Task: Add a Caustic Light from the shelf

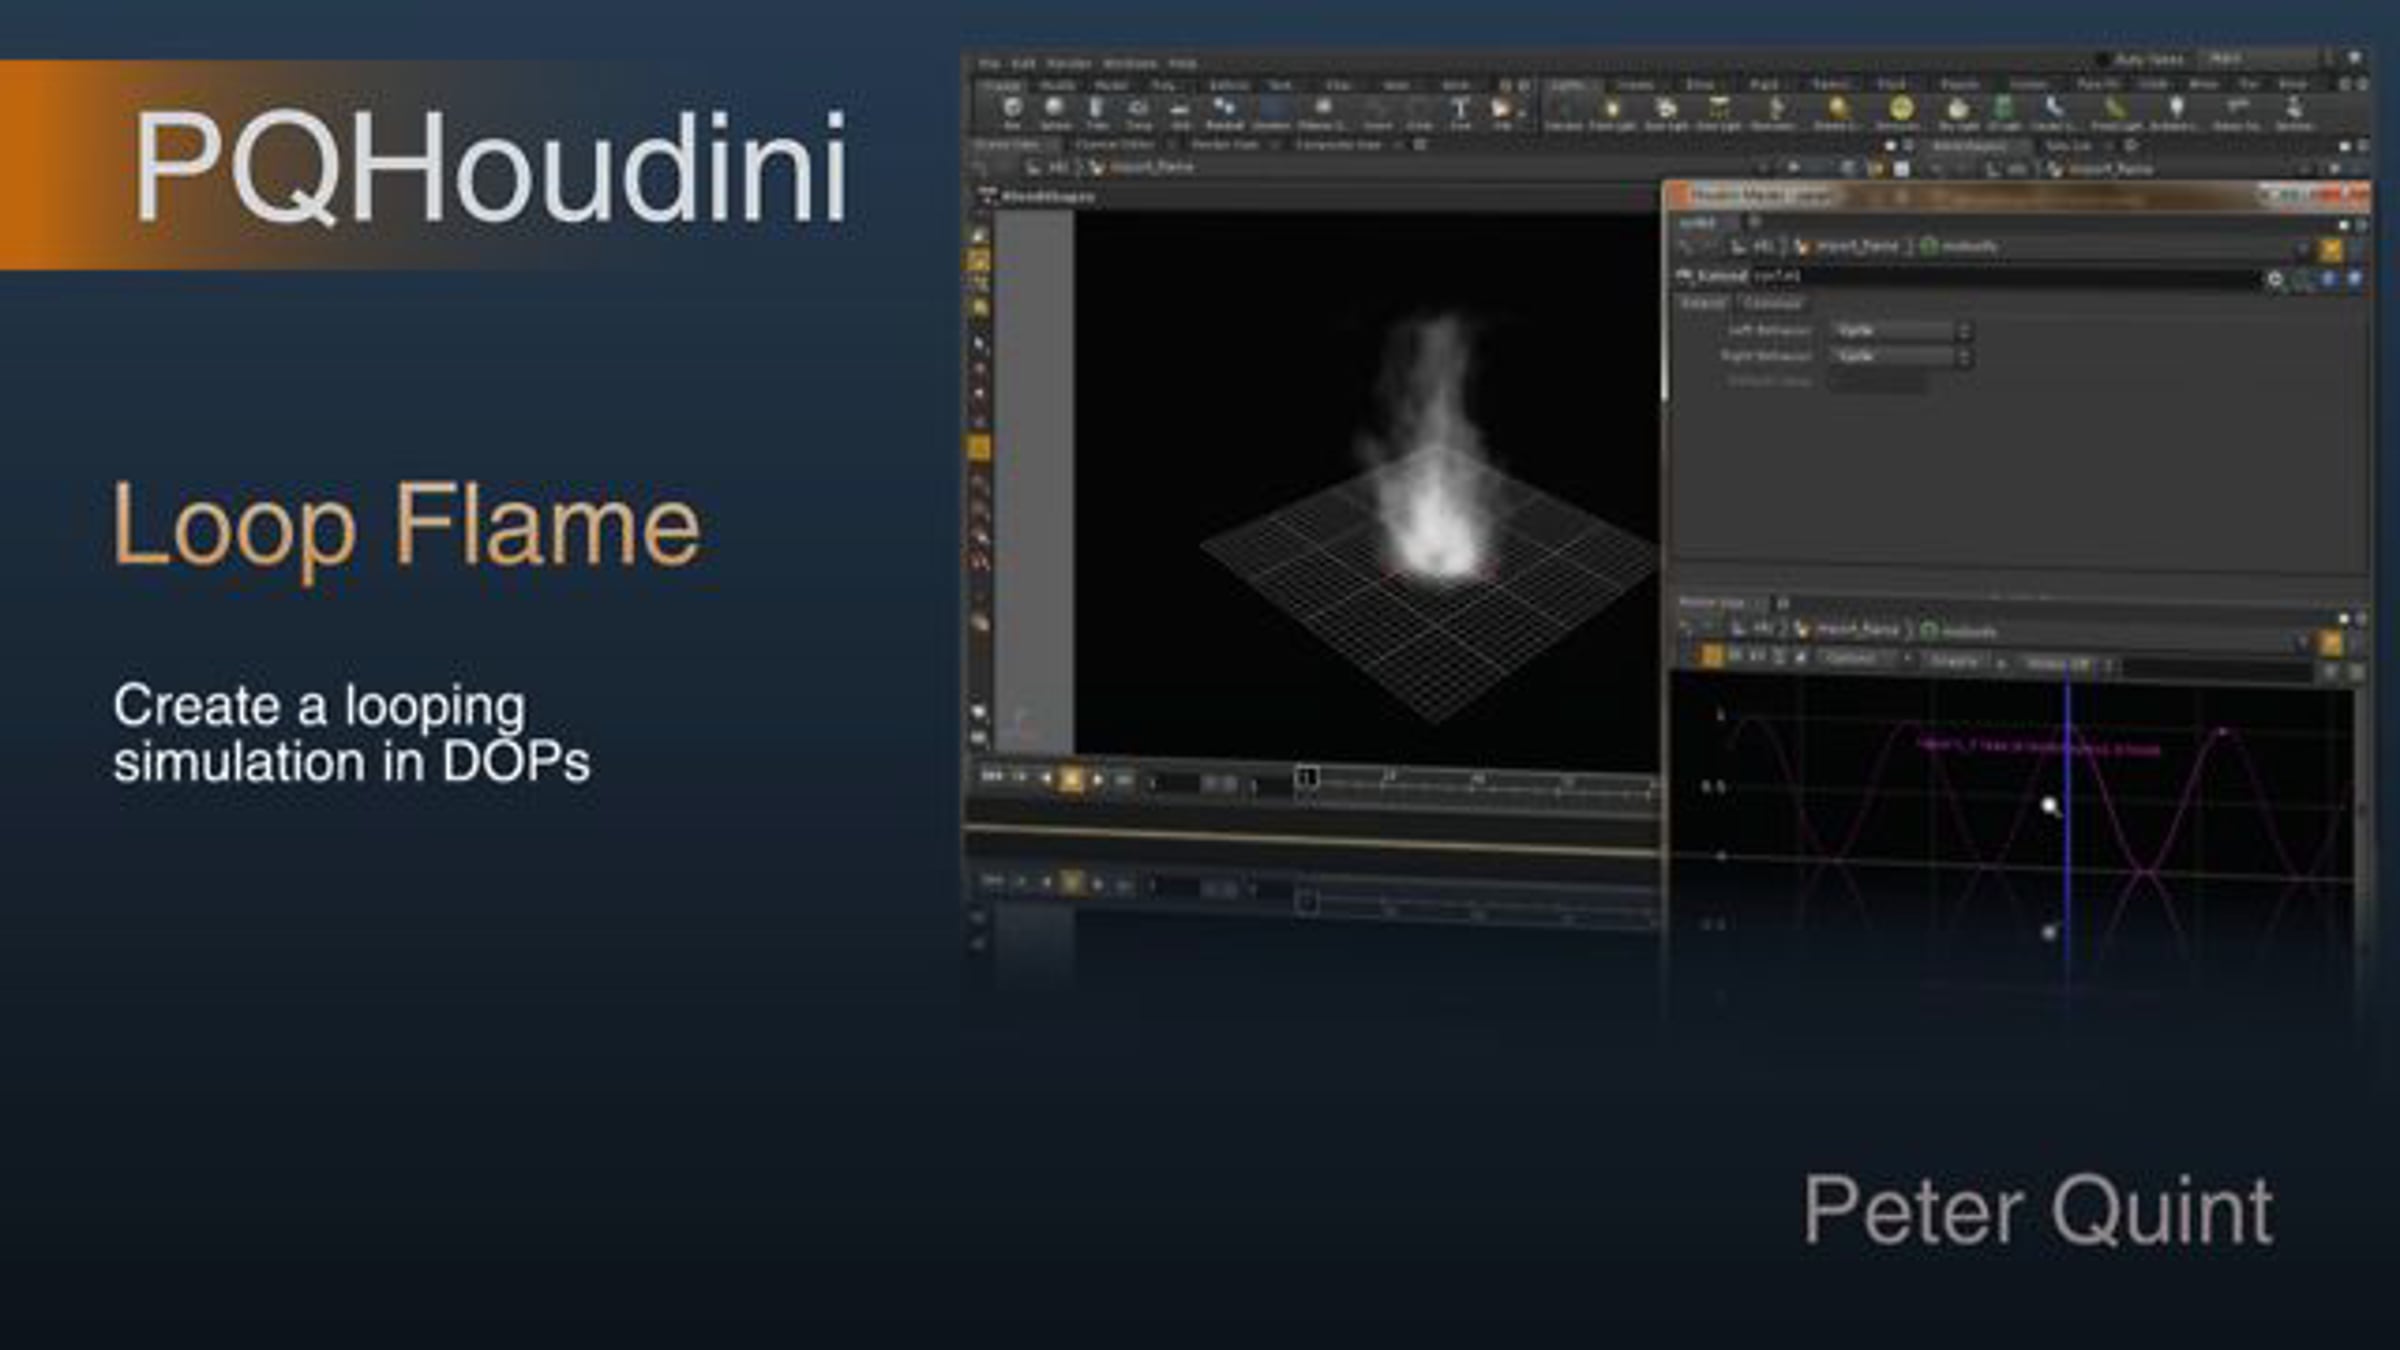Action: pyautogui.click(x=2053, y=112)
